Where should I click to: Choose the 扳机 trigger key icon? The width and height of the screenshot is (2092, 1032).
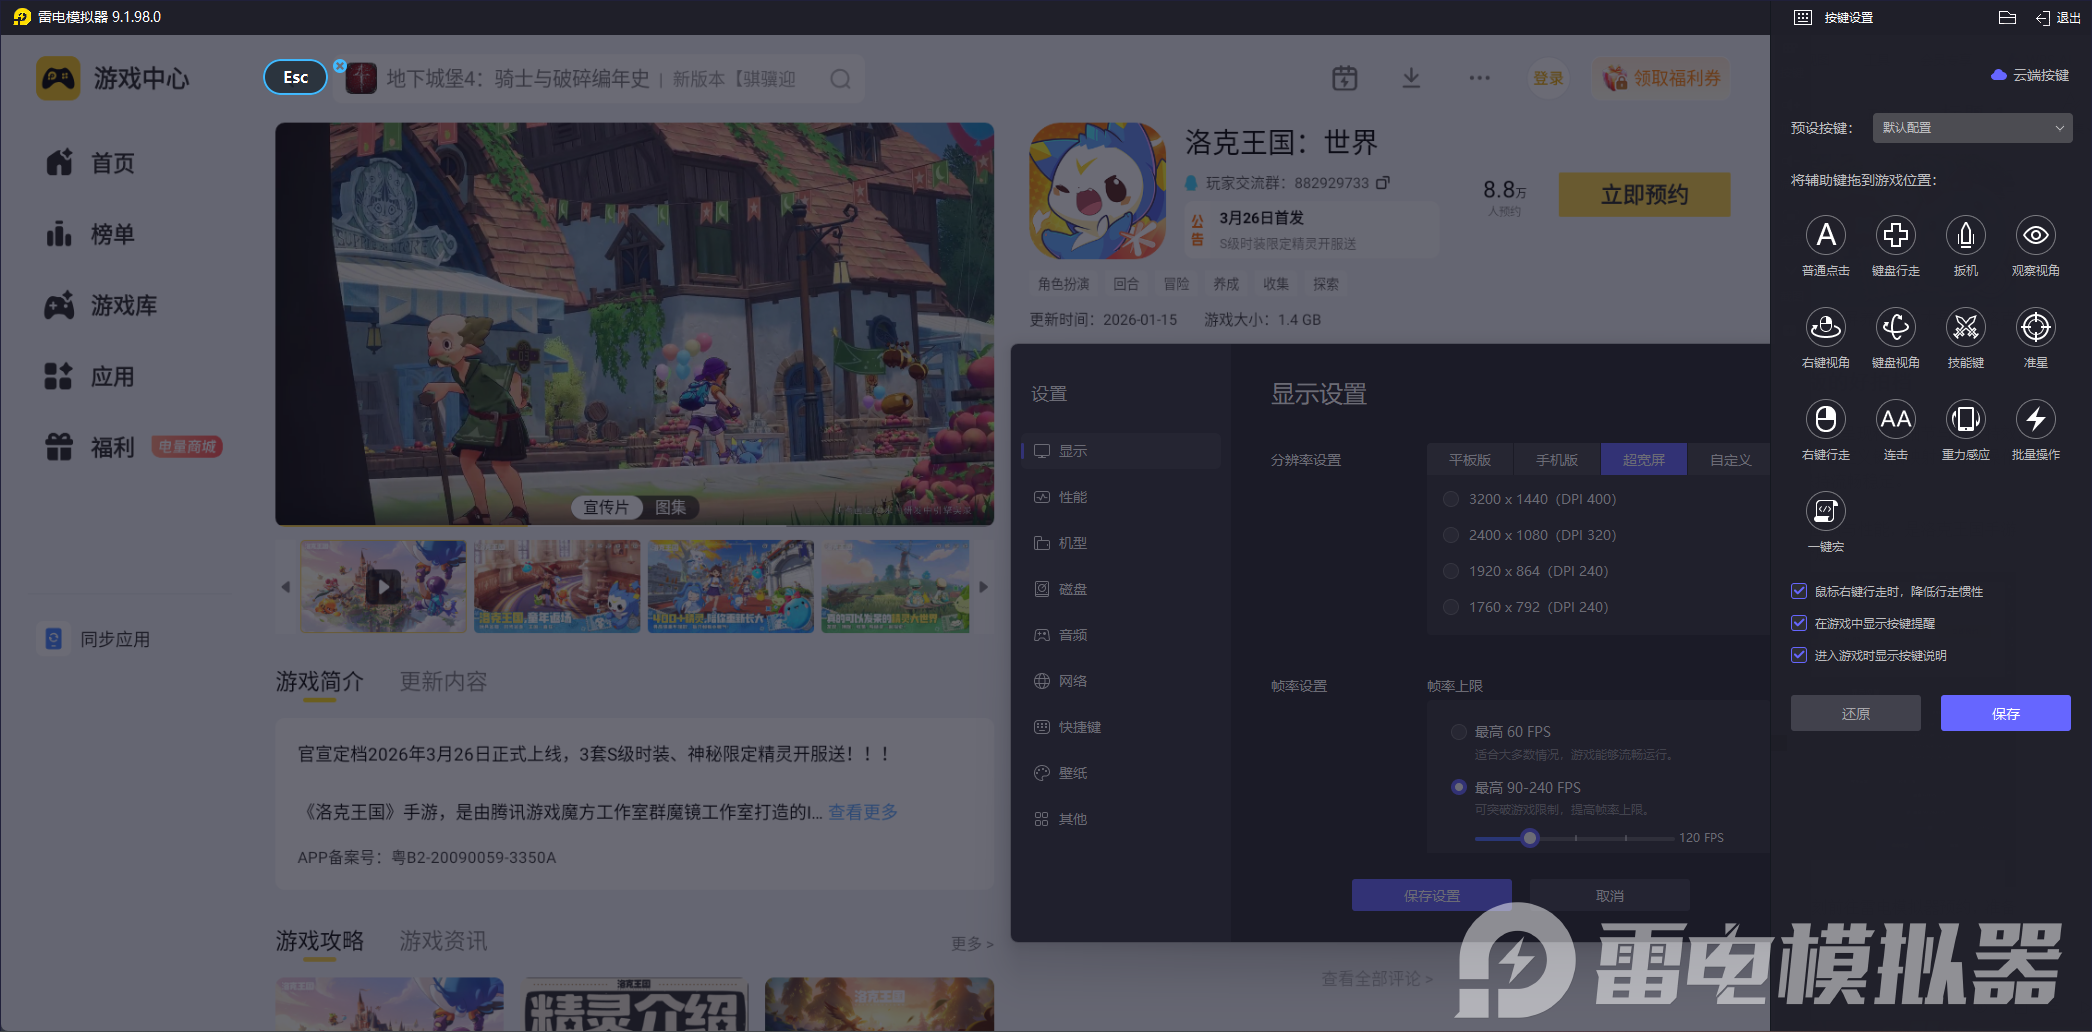1965,236
